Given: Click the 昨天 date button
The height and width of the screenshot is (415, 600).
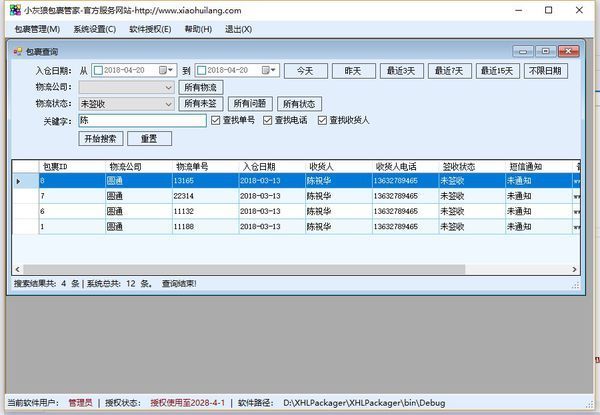Looking at the screenshot, I should click(x=354, y=71).
